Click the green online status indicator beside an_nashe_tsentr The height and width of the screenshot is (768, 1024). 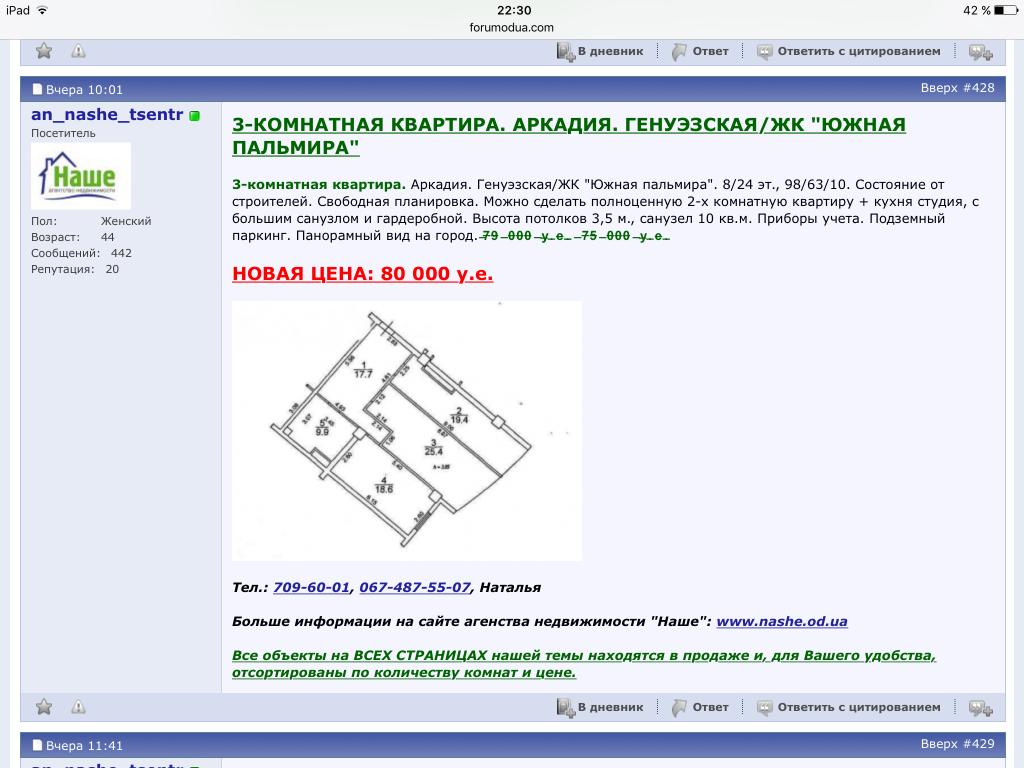tap(194, 116)
